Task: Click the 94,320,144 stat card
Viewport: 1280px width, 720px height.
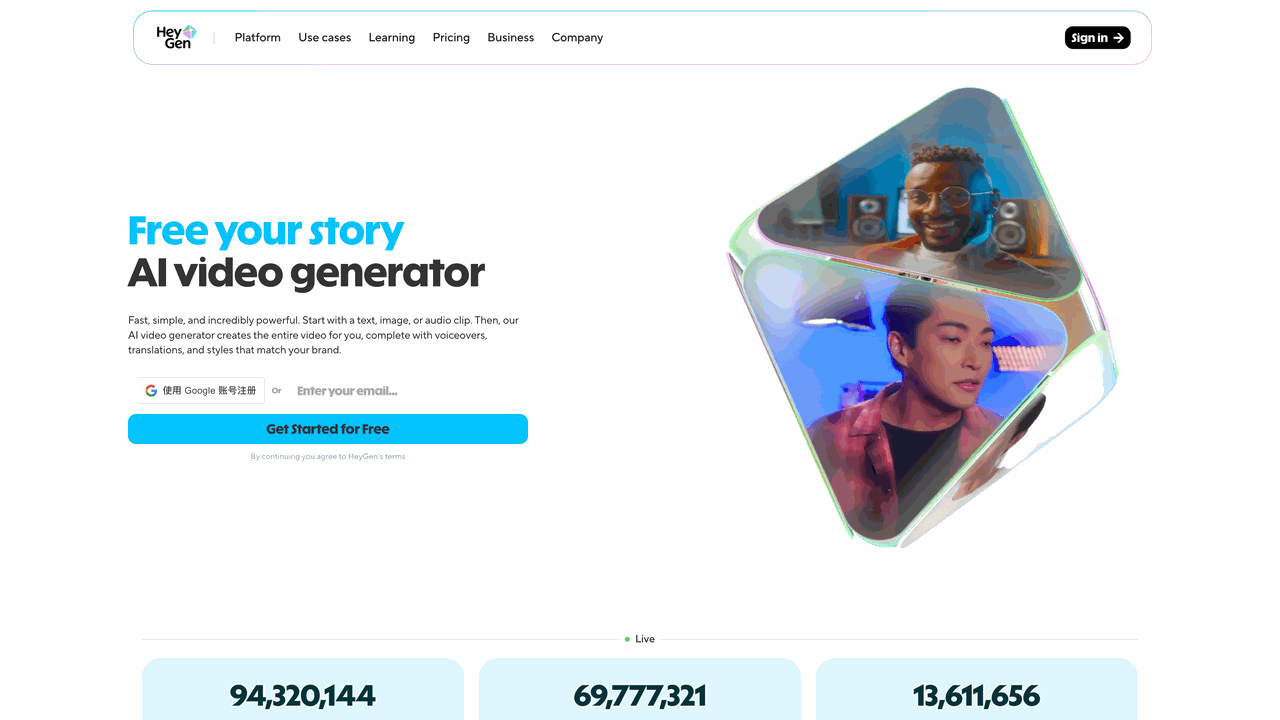Action: pyautogui.click(x=303, y=689)
